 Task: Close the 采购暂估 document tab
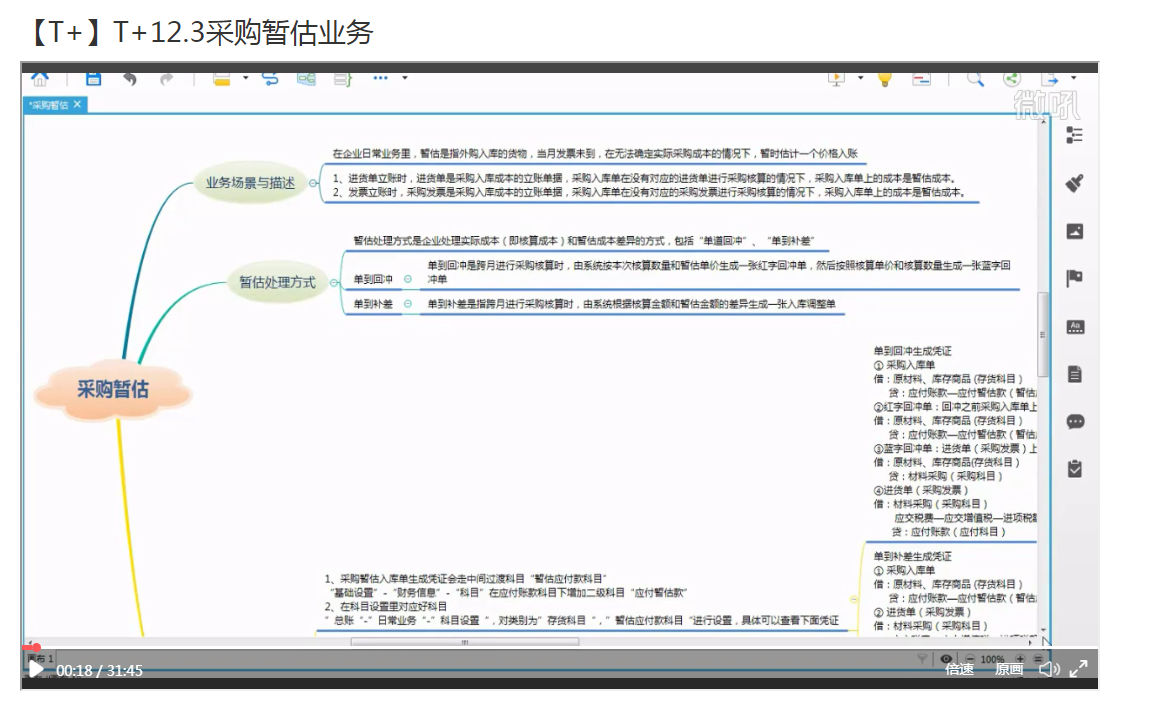pos(78,104)
